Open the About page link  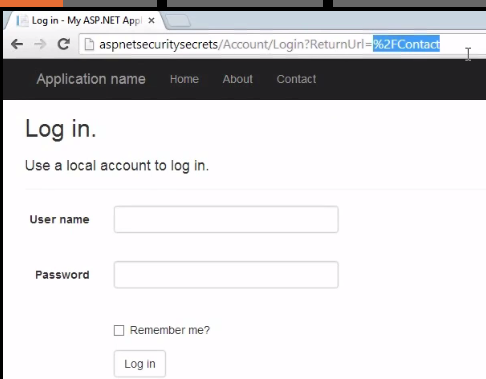tap(238, 79)
